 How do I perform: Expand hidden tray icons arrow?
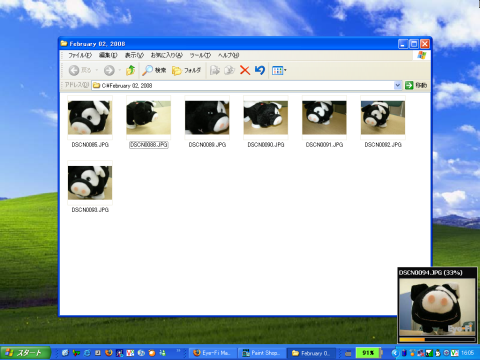(x=395, y=353)
